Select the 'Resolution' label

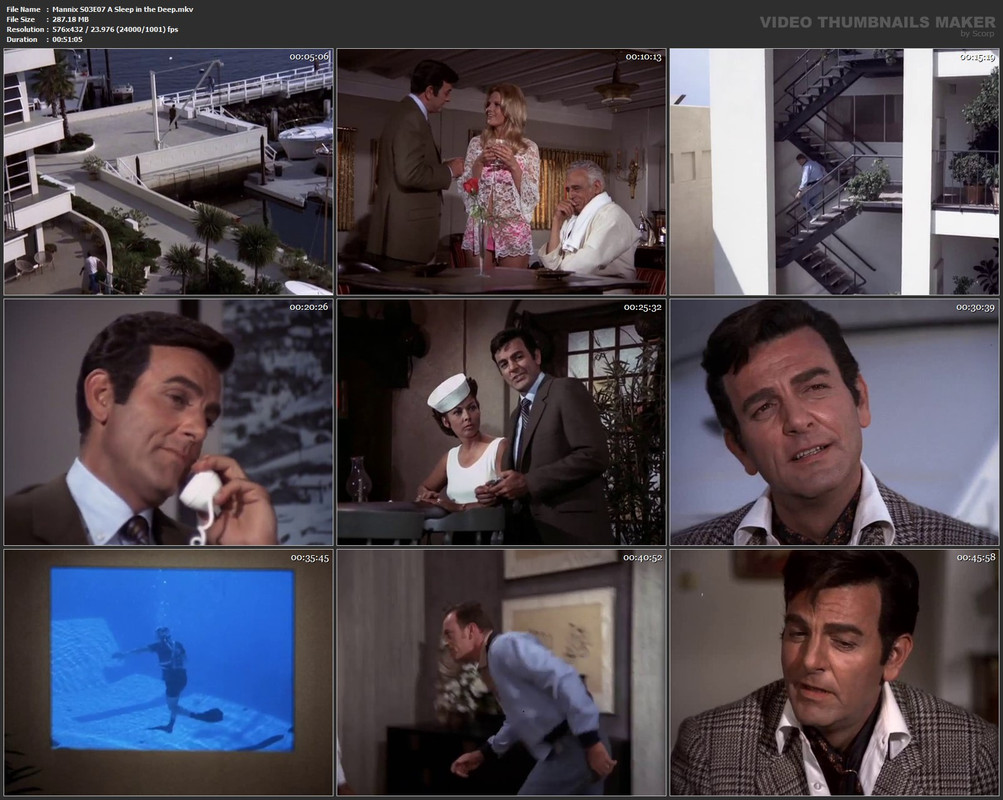[25, 29]
